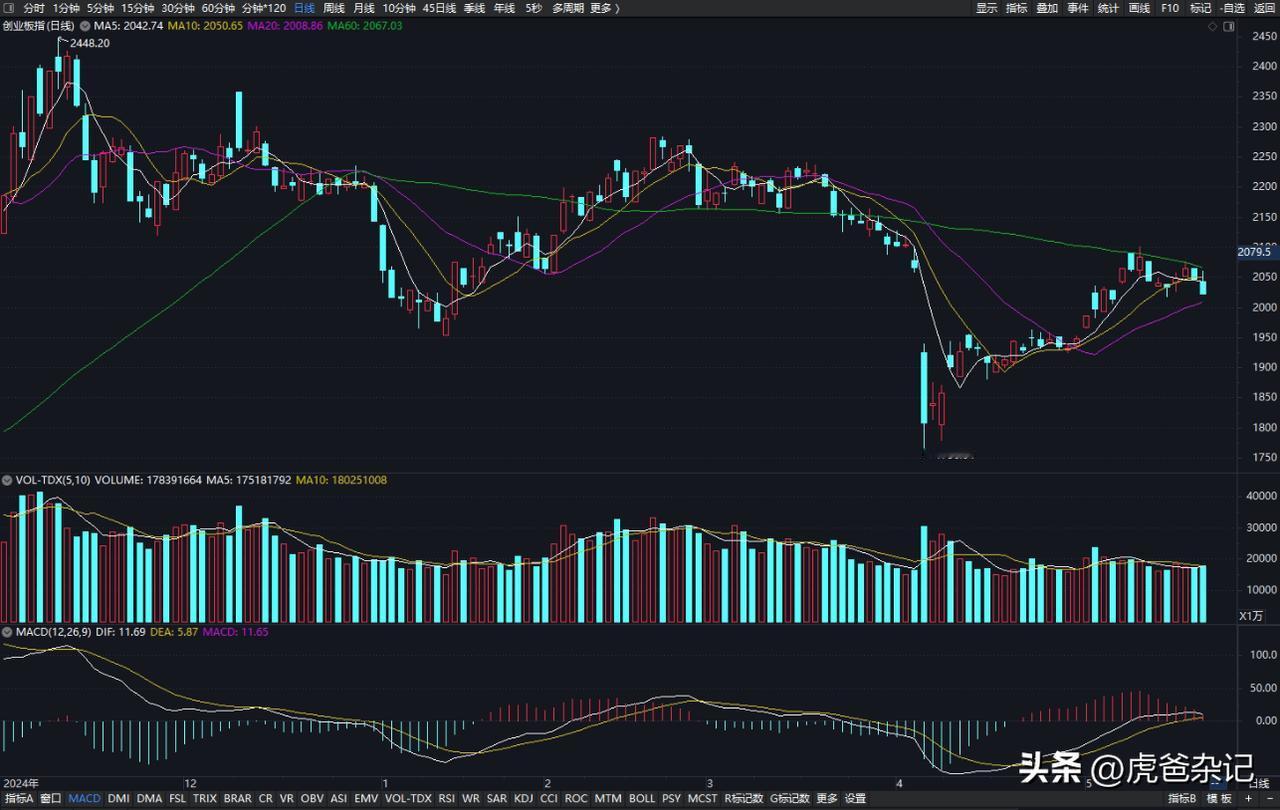This screenshot has width=1280, height=810.
Task: Select the MCST indicator tab
Action: (703, 799)
